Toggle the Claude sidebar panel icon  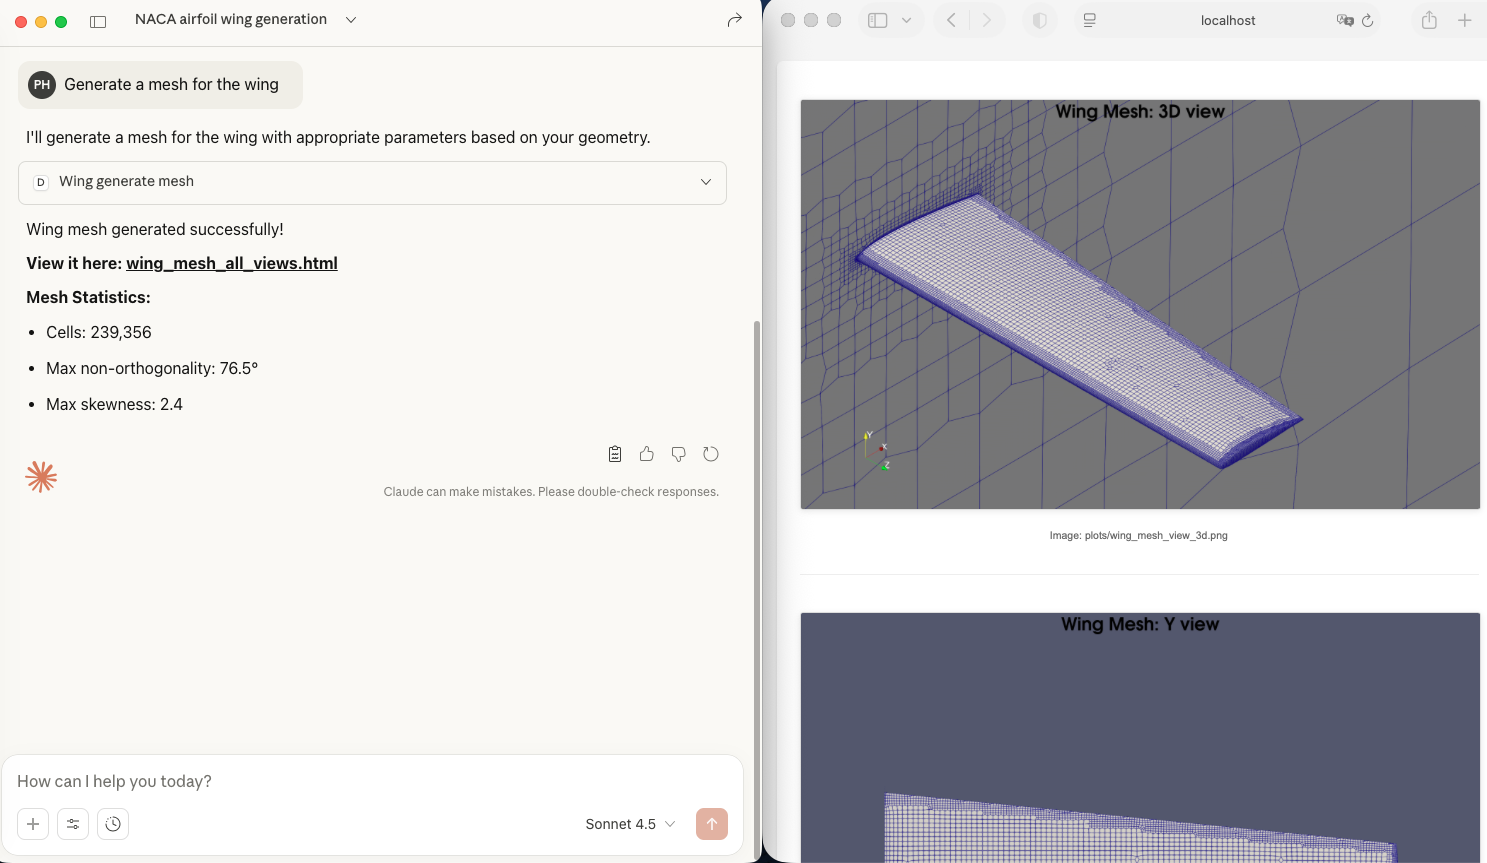(x=98, y=21)
